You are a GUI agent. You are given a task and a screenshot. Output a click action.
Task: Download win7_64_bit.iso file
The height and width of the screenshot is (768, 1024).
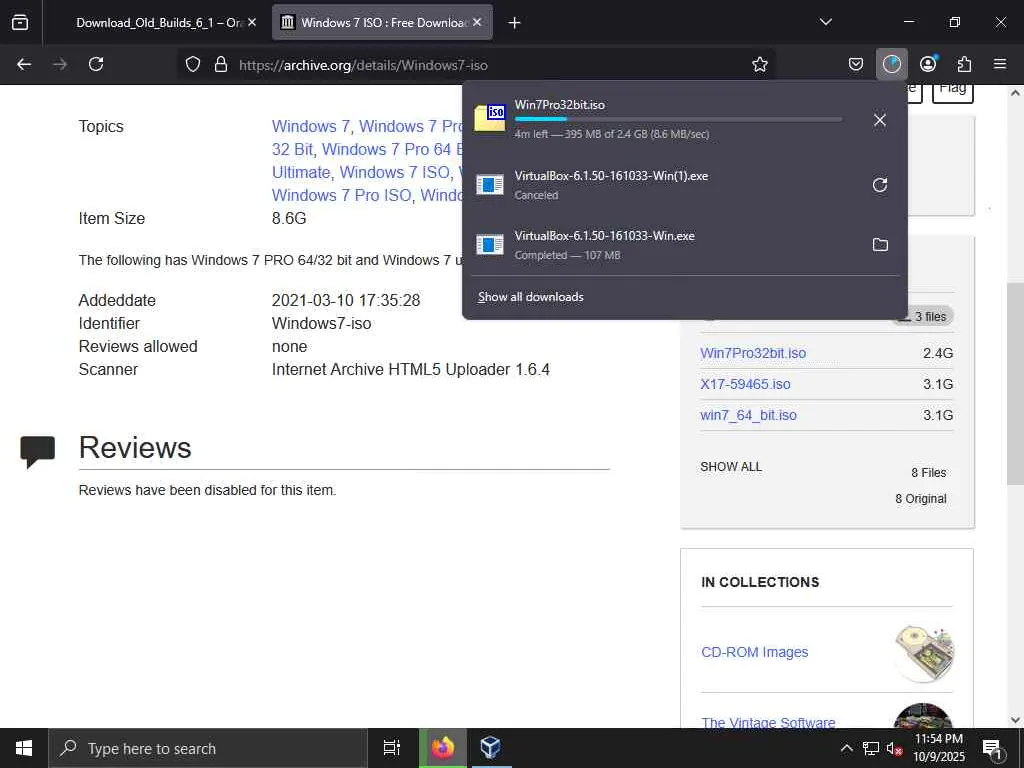[x=748, y=415]
